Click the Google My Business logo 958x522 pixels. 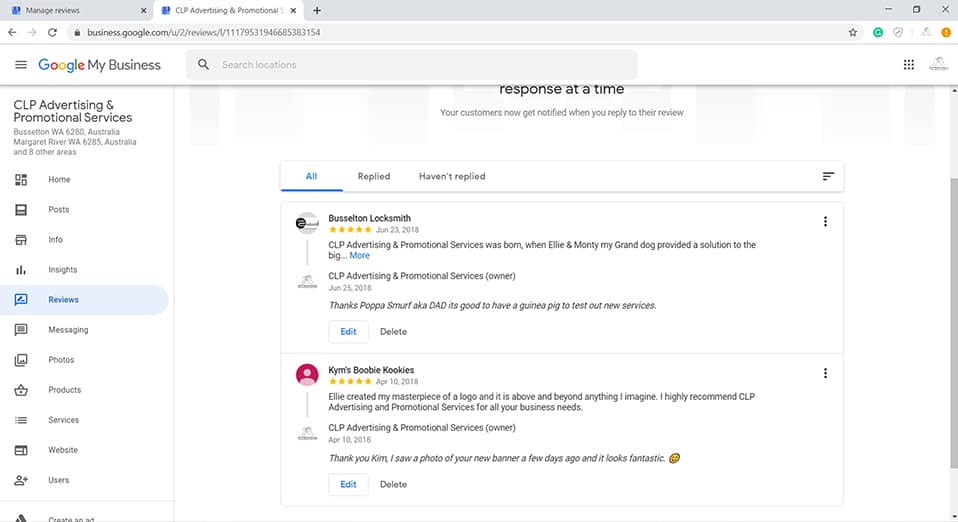coord(100,65)
